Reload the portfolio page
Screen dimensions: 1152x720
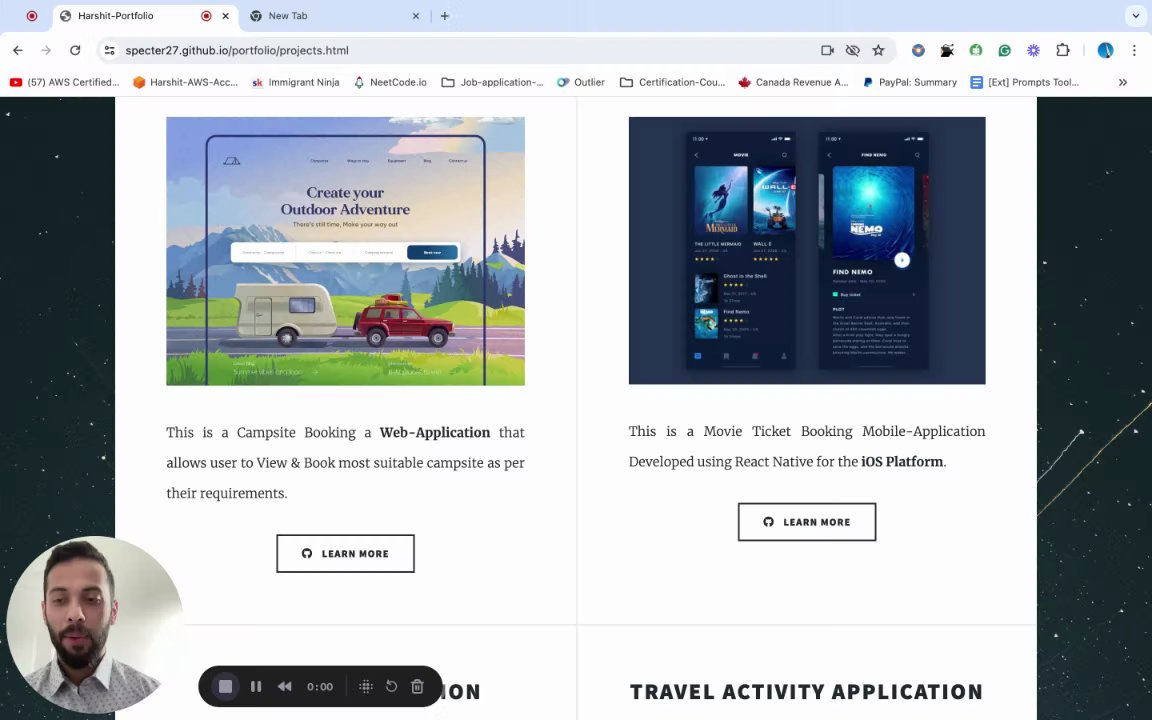tap(75, 50)
